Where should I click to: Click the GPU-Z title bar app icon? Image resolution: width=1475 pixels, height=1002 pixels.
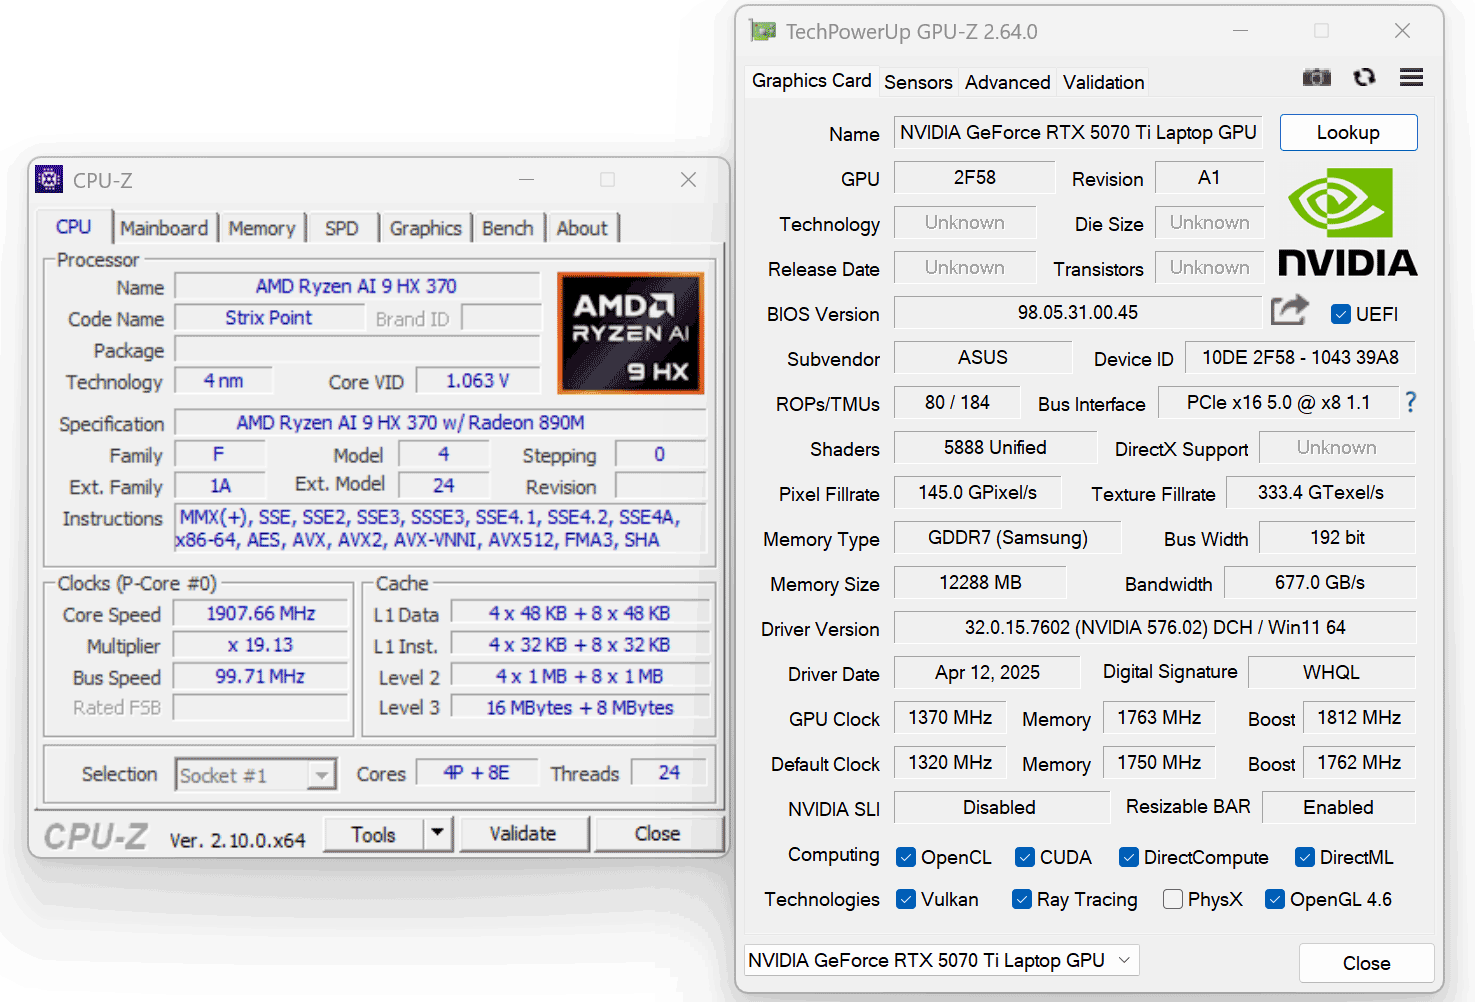coord(763,31)
